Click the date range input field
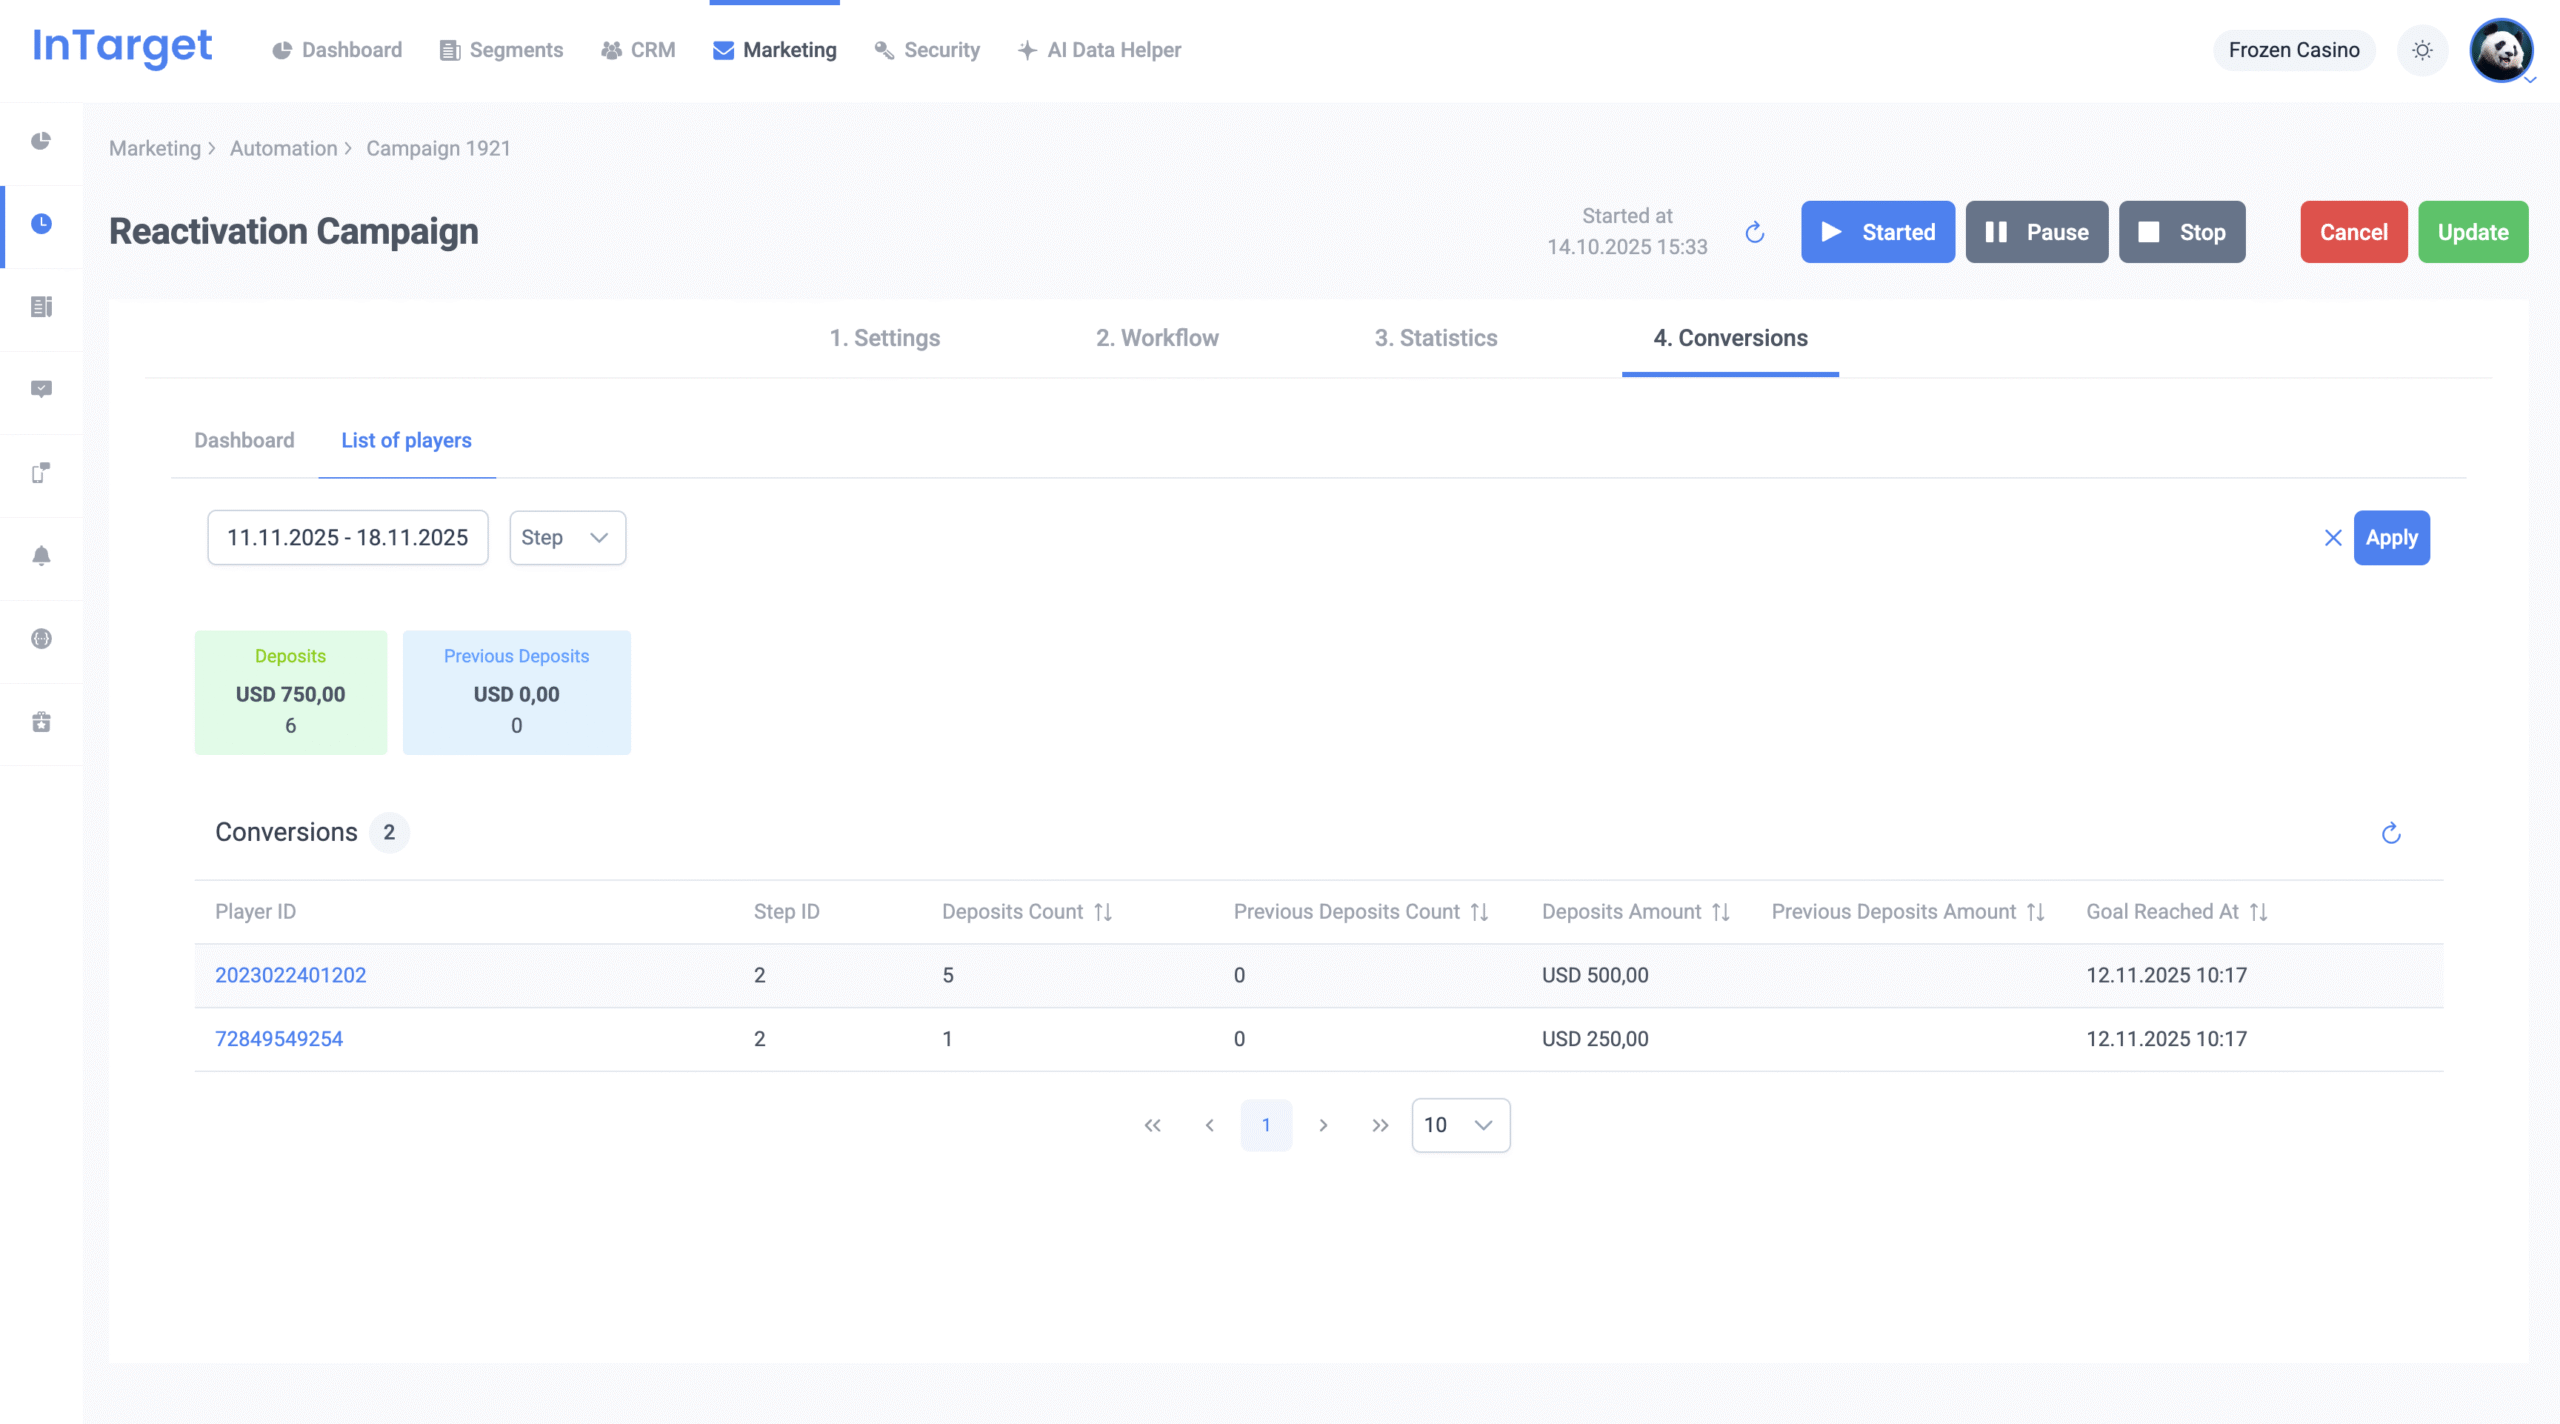Screen dimensions: 2560x1424 coord(347,538)
